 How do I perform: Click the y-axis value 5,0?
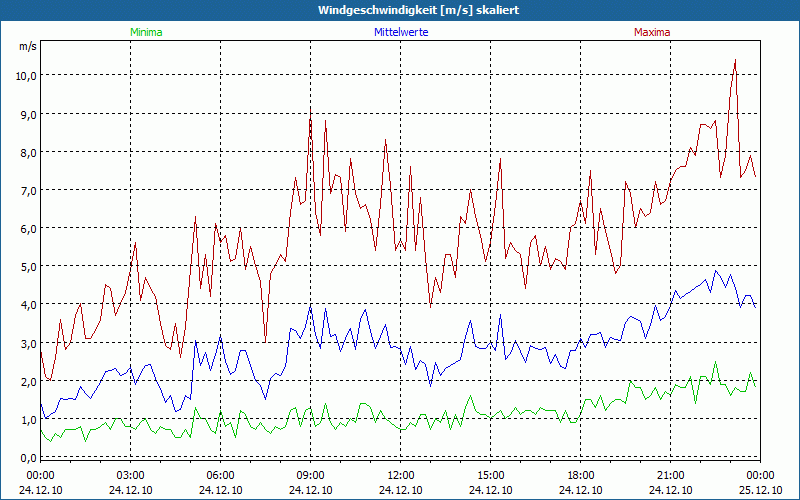(x=28, y=267)
